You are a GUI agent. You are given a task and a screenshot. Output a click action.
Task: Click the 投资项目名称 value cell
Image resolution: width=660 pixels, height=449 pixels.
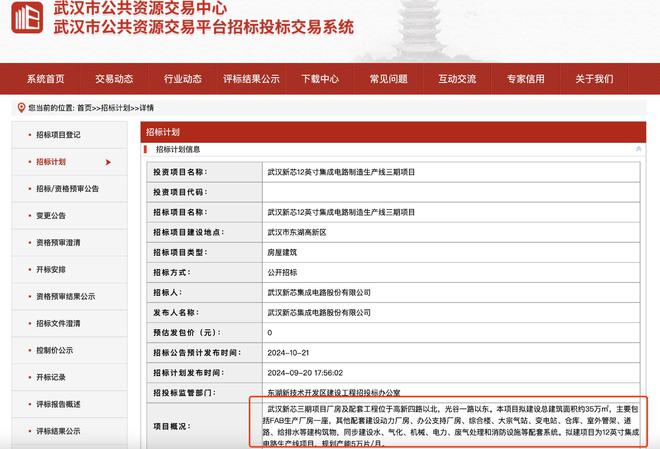451,172
